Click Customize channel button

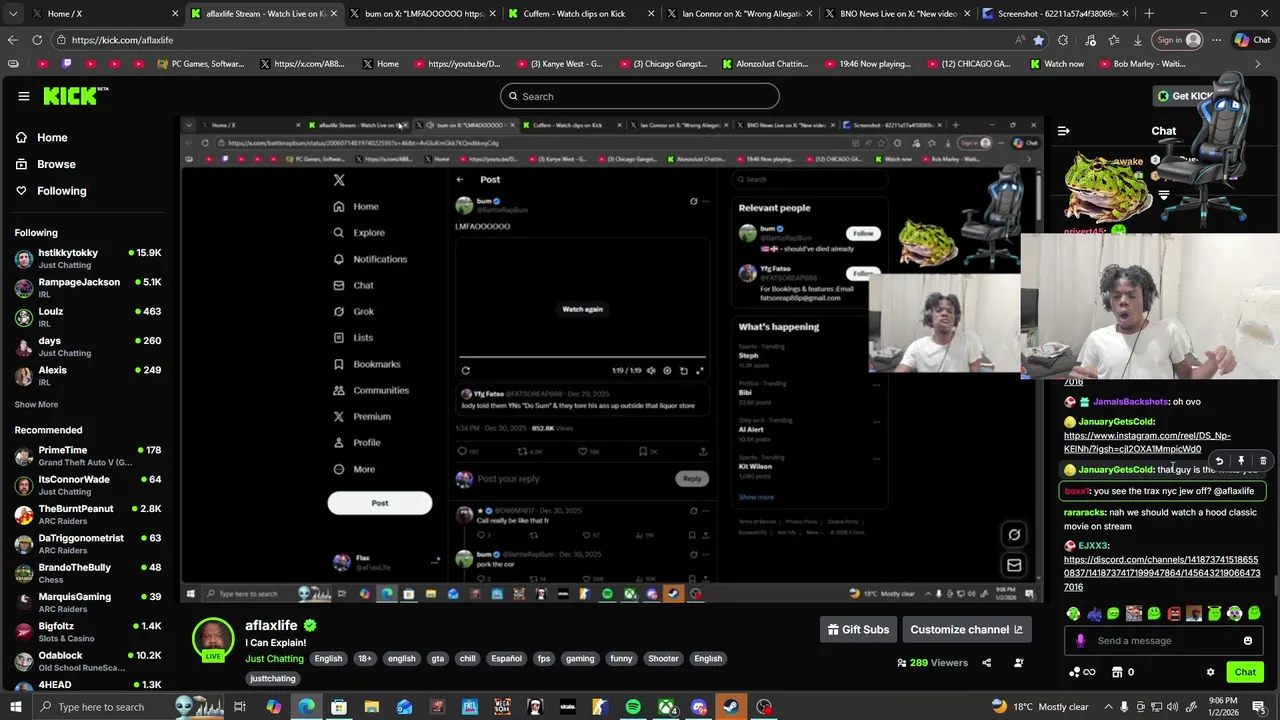pyautogui.click(x=966, y=630)
